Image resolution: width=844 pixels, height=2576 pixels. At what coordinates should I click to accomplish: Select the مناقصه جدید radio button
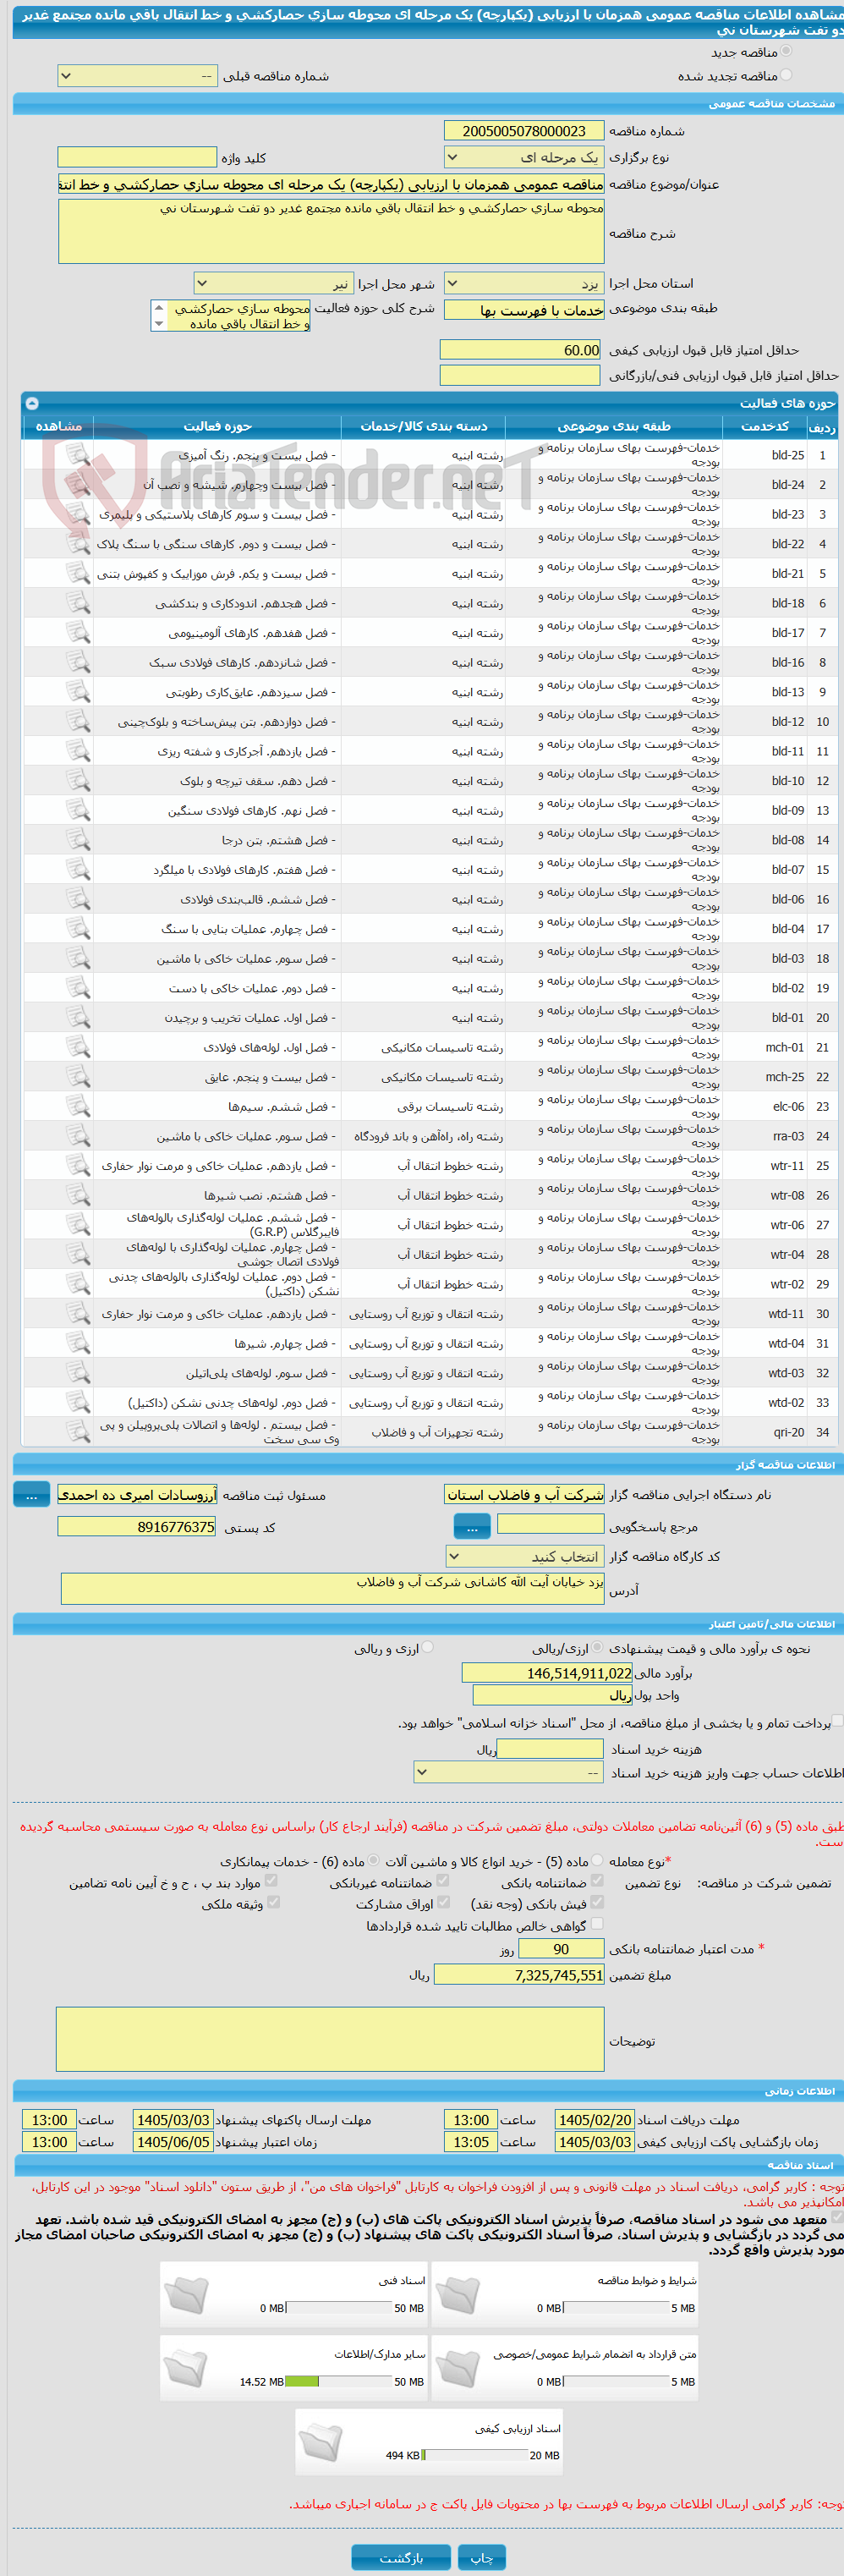(x=786, y=51)
